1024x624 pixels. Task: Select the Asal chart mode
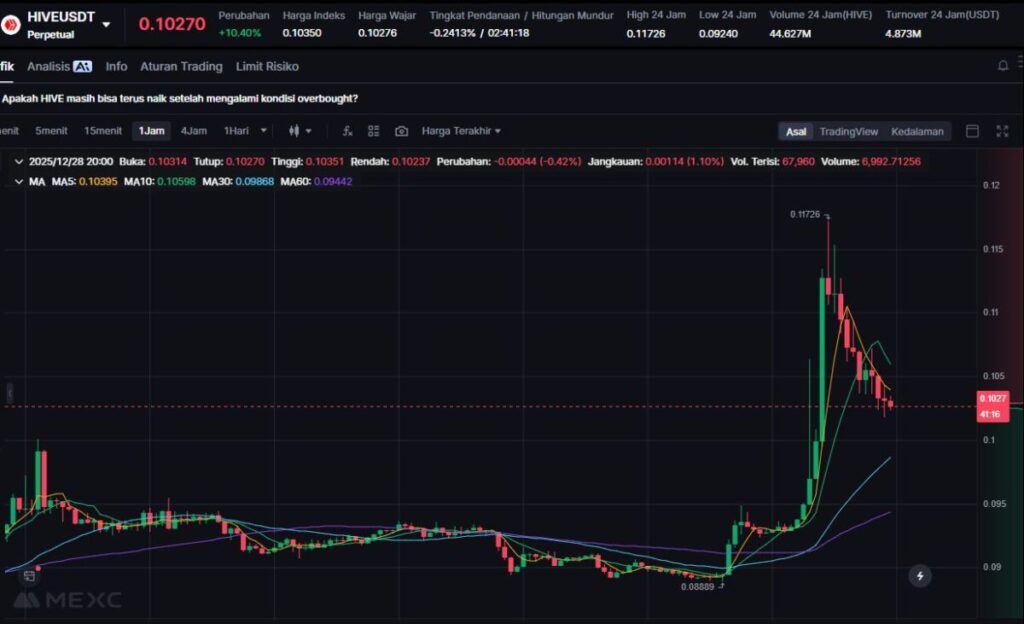(x=796, y=131)
